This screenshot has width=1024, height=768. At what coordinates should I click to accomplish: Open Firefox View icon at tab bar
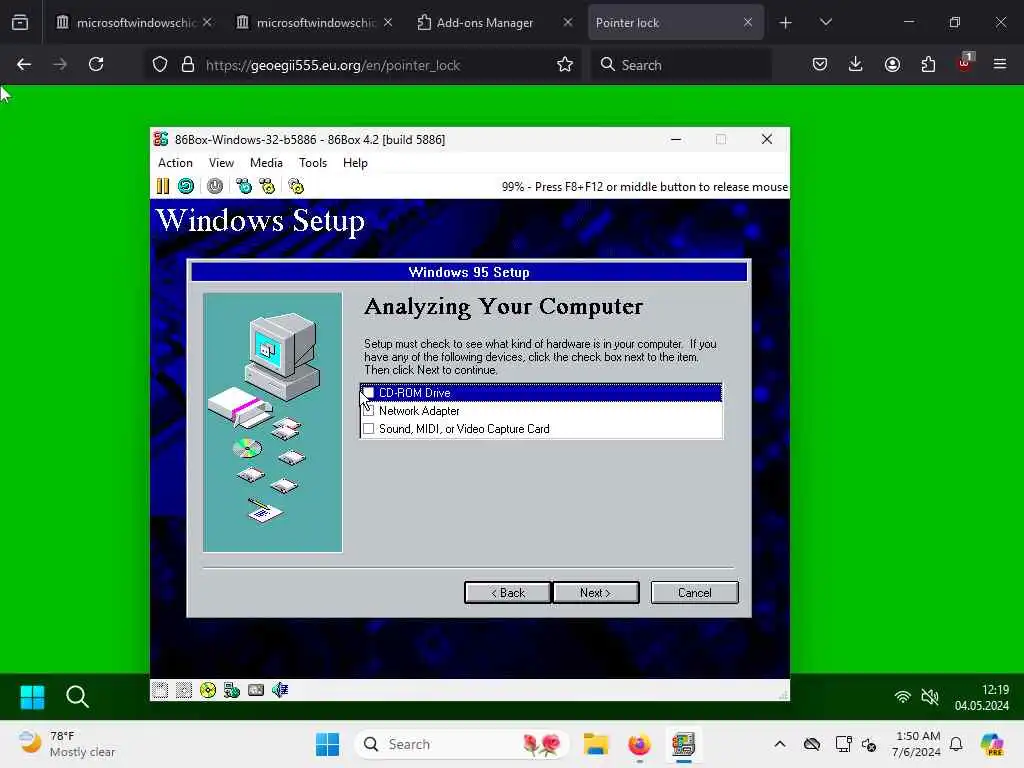point(20,23)
